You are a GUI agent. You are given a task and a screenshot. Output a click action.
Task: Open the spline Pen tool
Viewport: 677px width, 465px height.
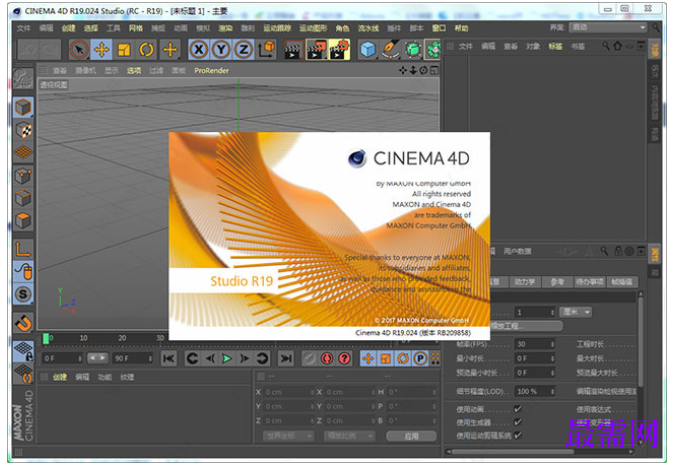tap(390, 50)
